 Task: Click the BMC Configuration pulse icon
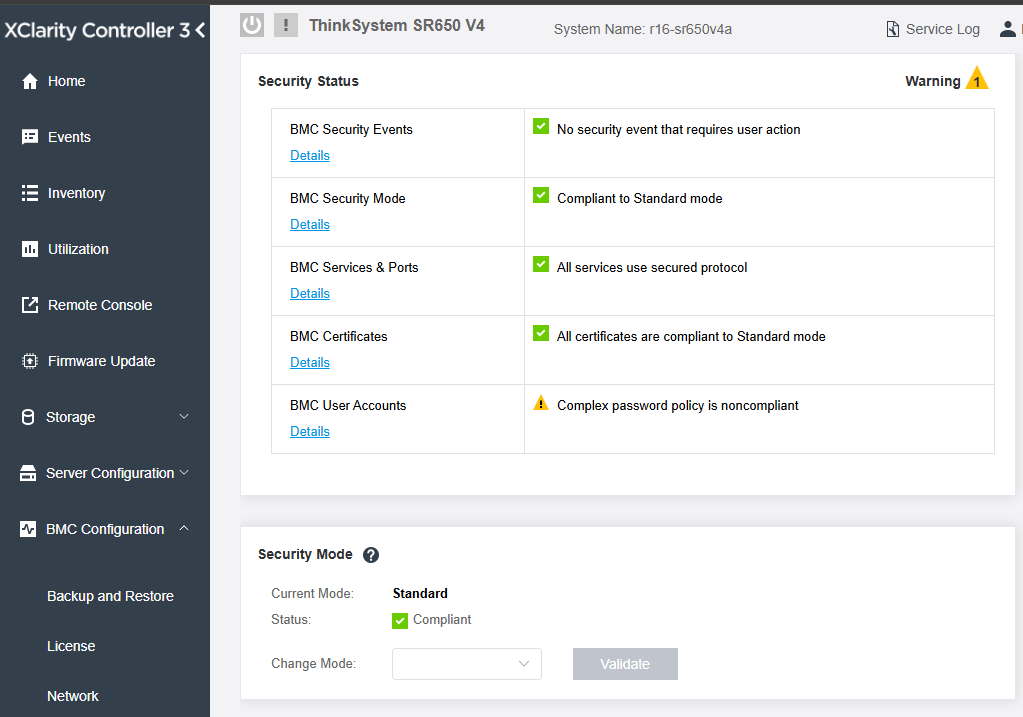[28, 529]
